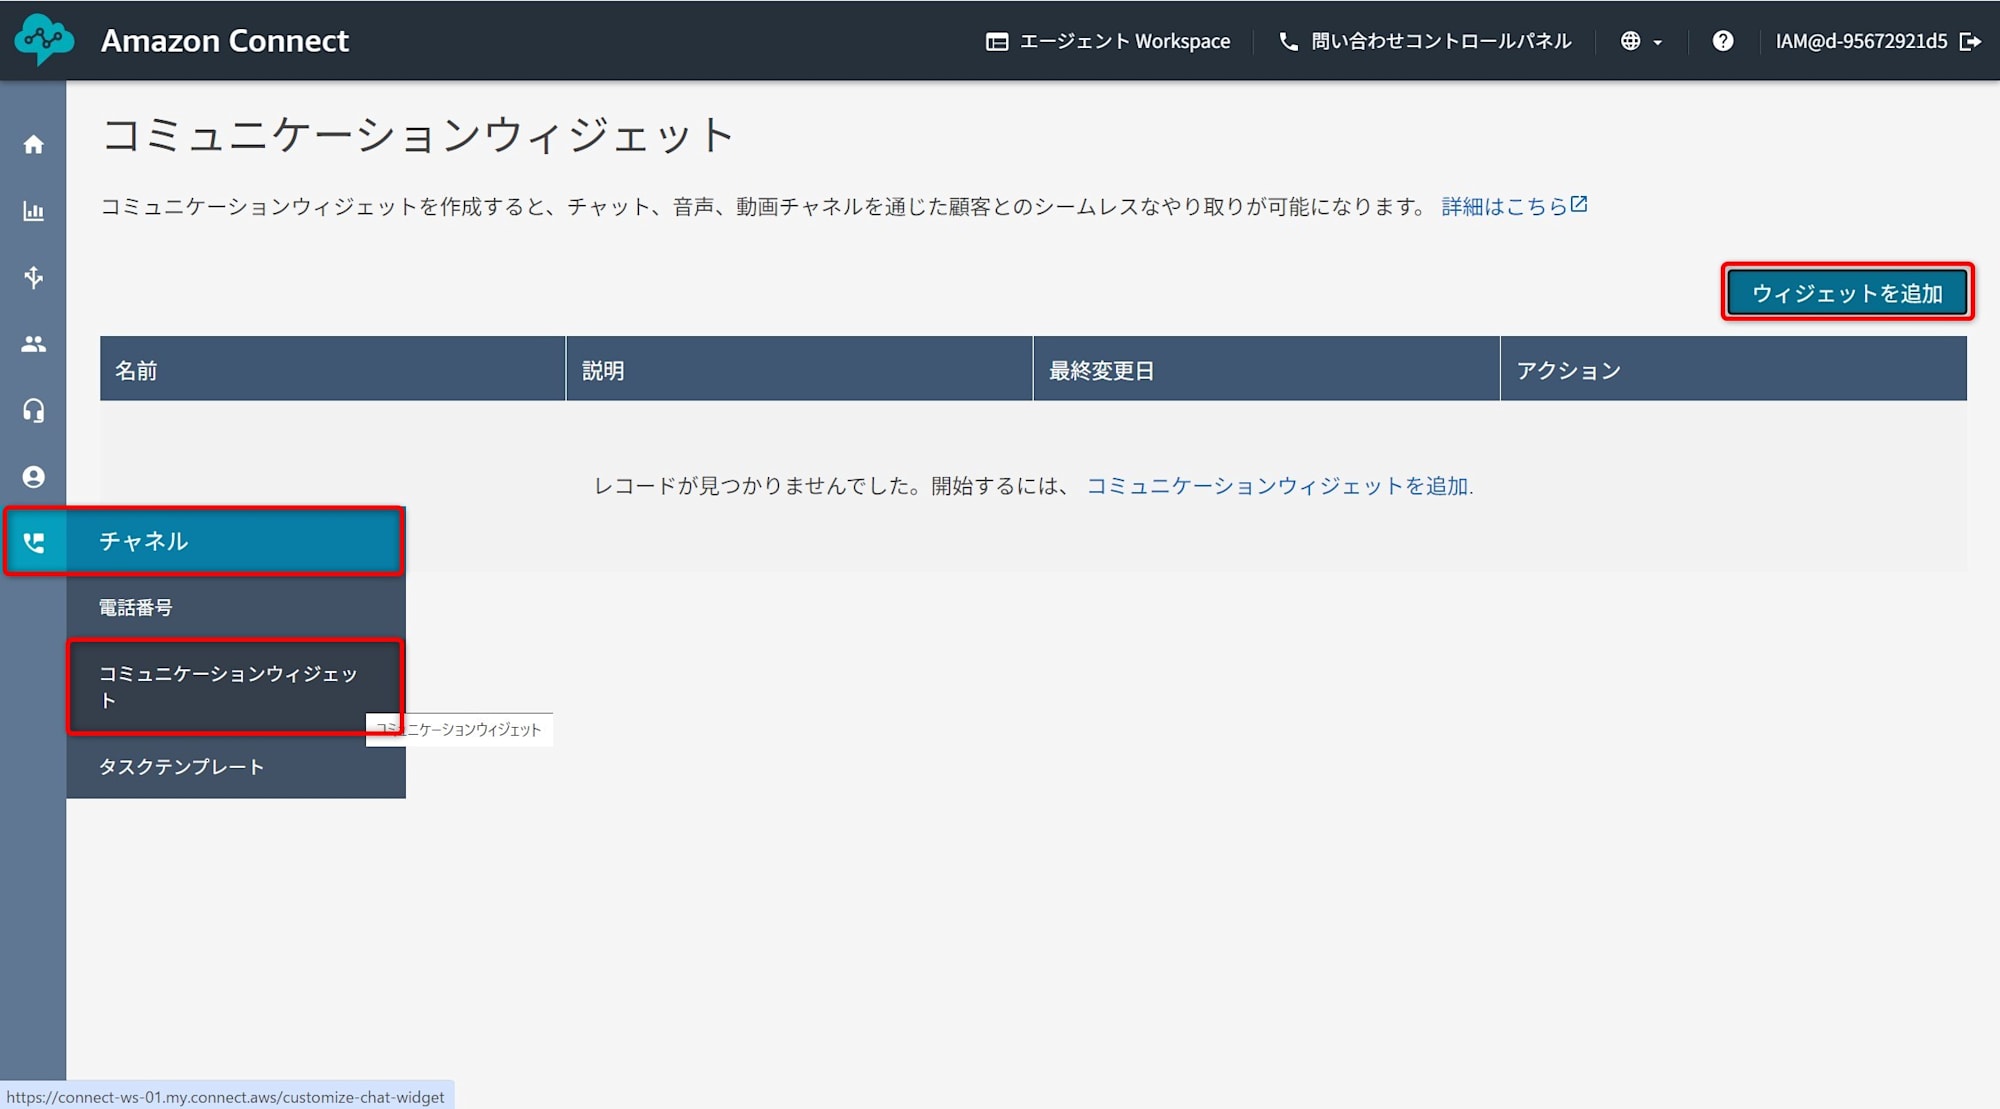The height and width of the screenshot is (1109, 2000).
Task: Open the profile circle sidebar icon
Action: point(33,477)
